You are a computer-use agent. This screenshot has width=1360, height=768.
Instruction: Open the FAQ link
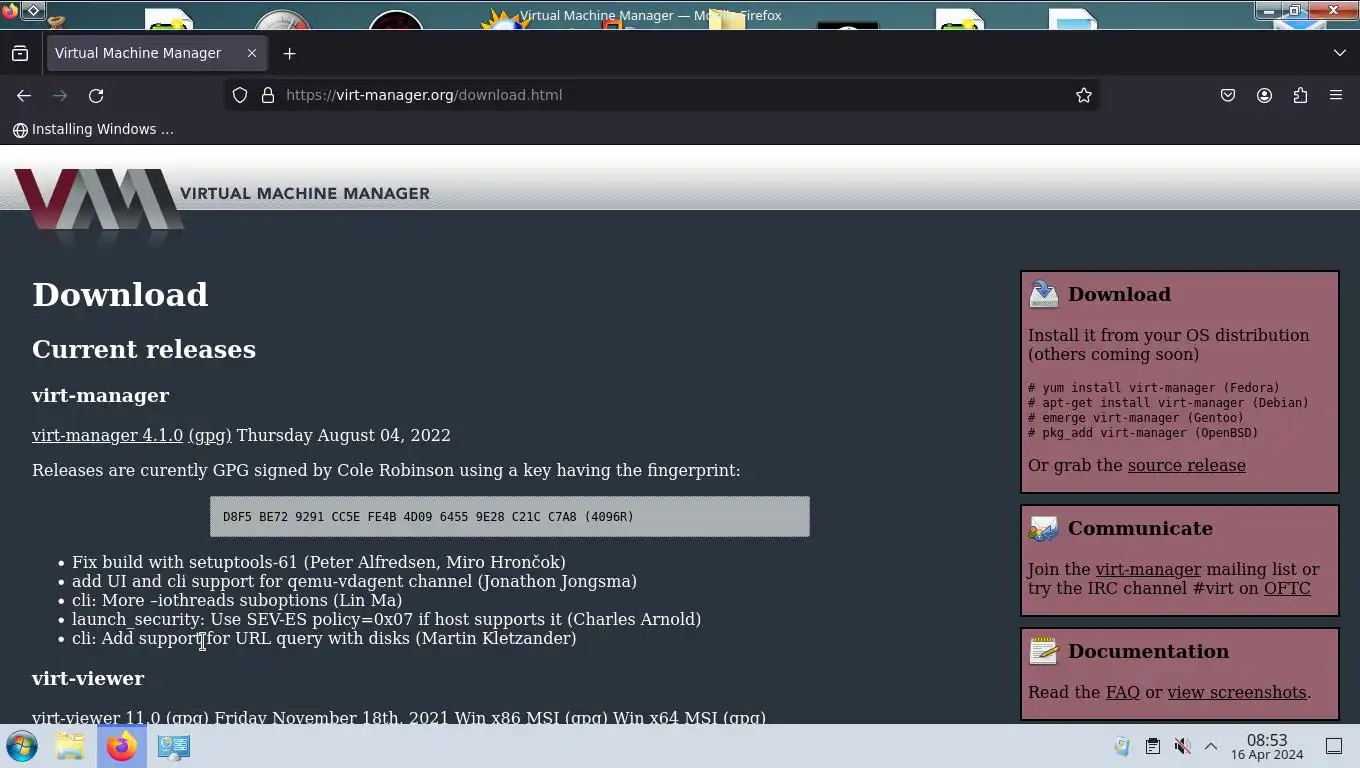(1122, 692)
